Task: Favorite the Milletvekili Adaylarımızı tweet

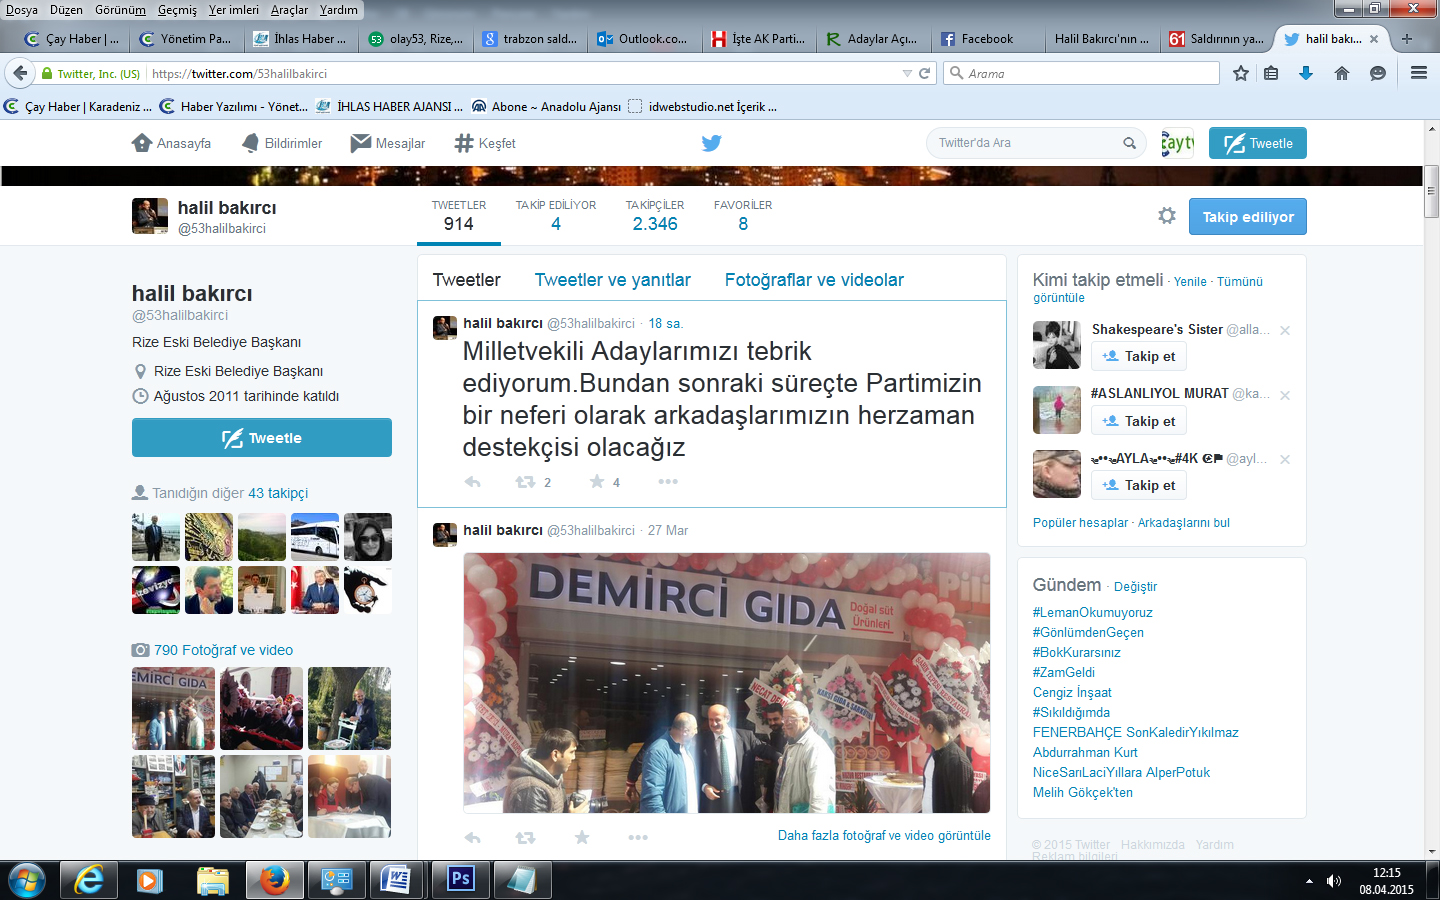Action: [597, 482]
